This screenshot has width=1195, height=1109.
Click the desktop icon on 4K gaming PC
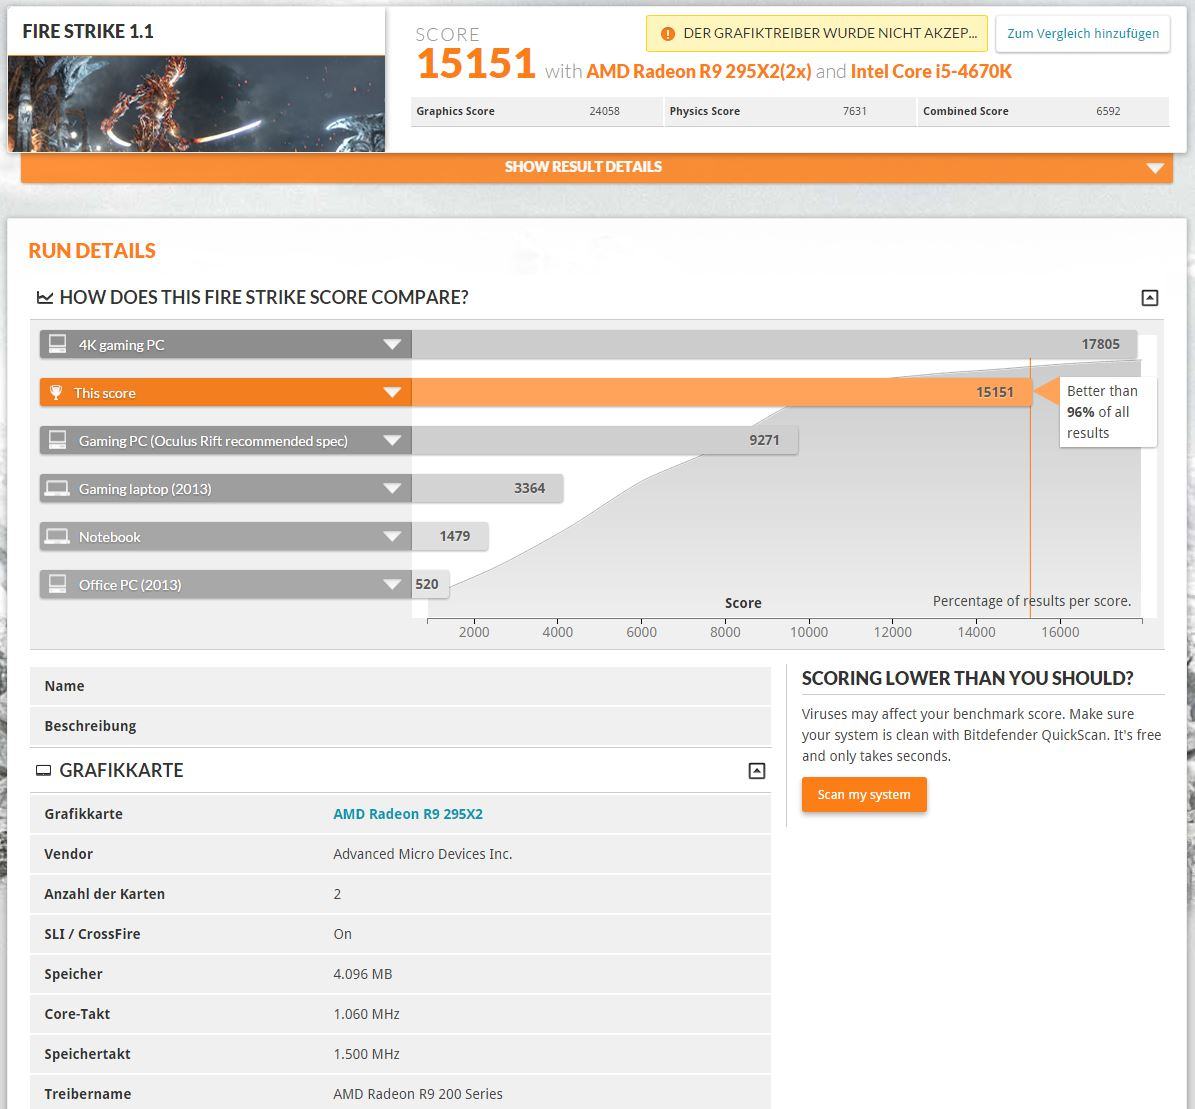click(x=57, y=345)
